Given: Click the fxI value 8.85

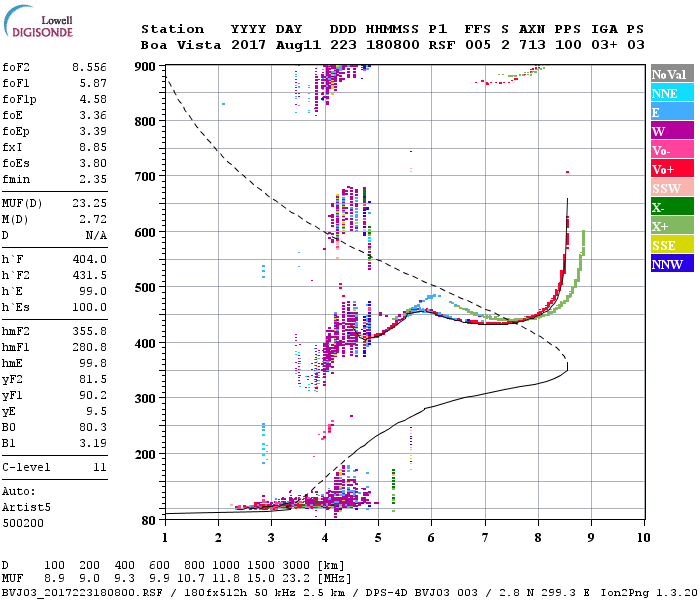Looking at the screenshot, I should point(93,147).
